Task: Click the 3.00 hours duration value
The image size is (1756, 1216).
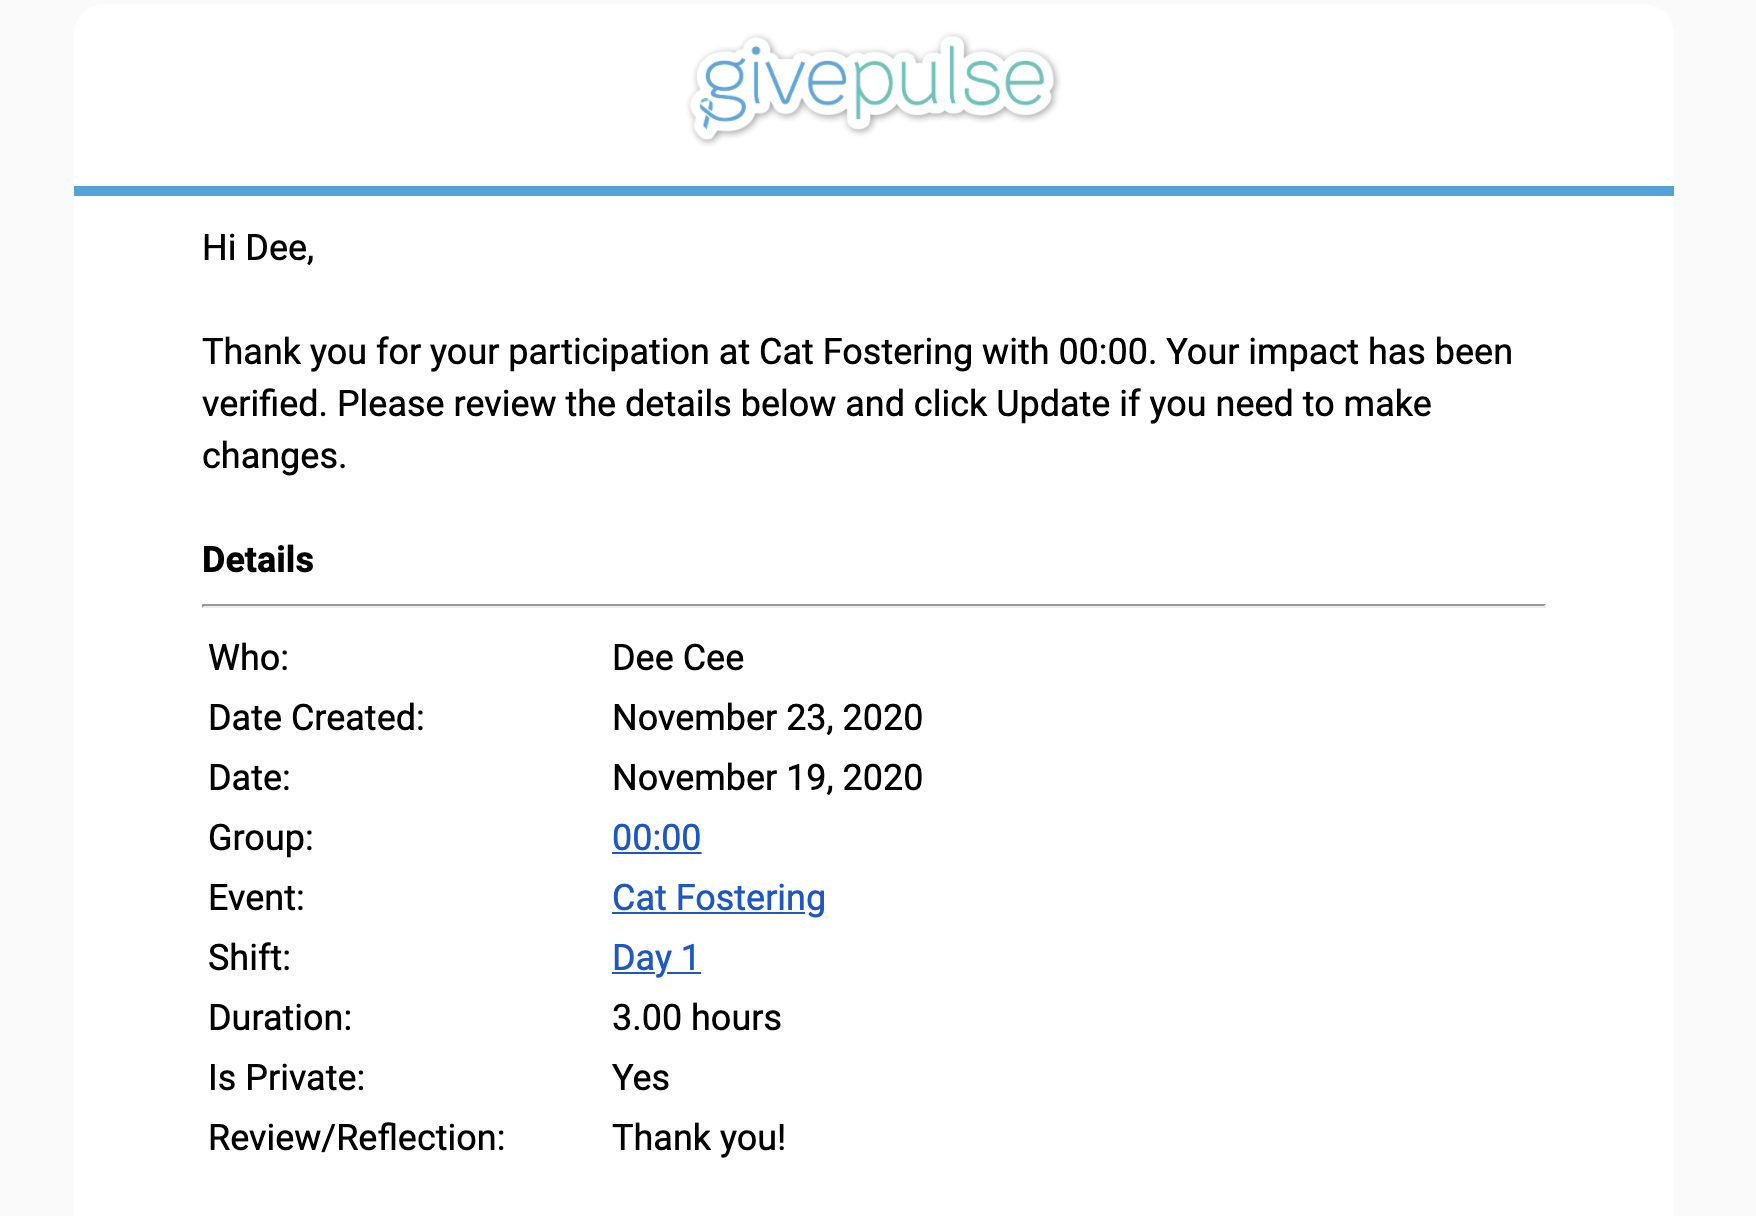Action: [x=696, y=1018]
